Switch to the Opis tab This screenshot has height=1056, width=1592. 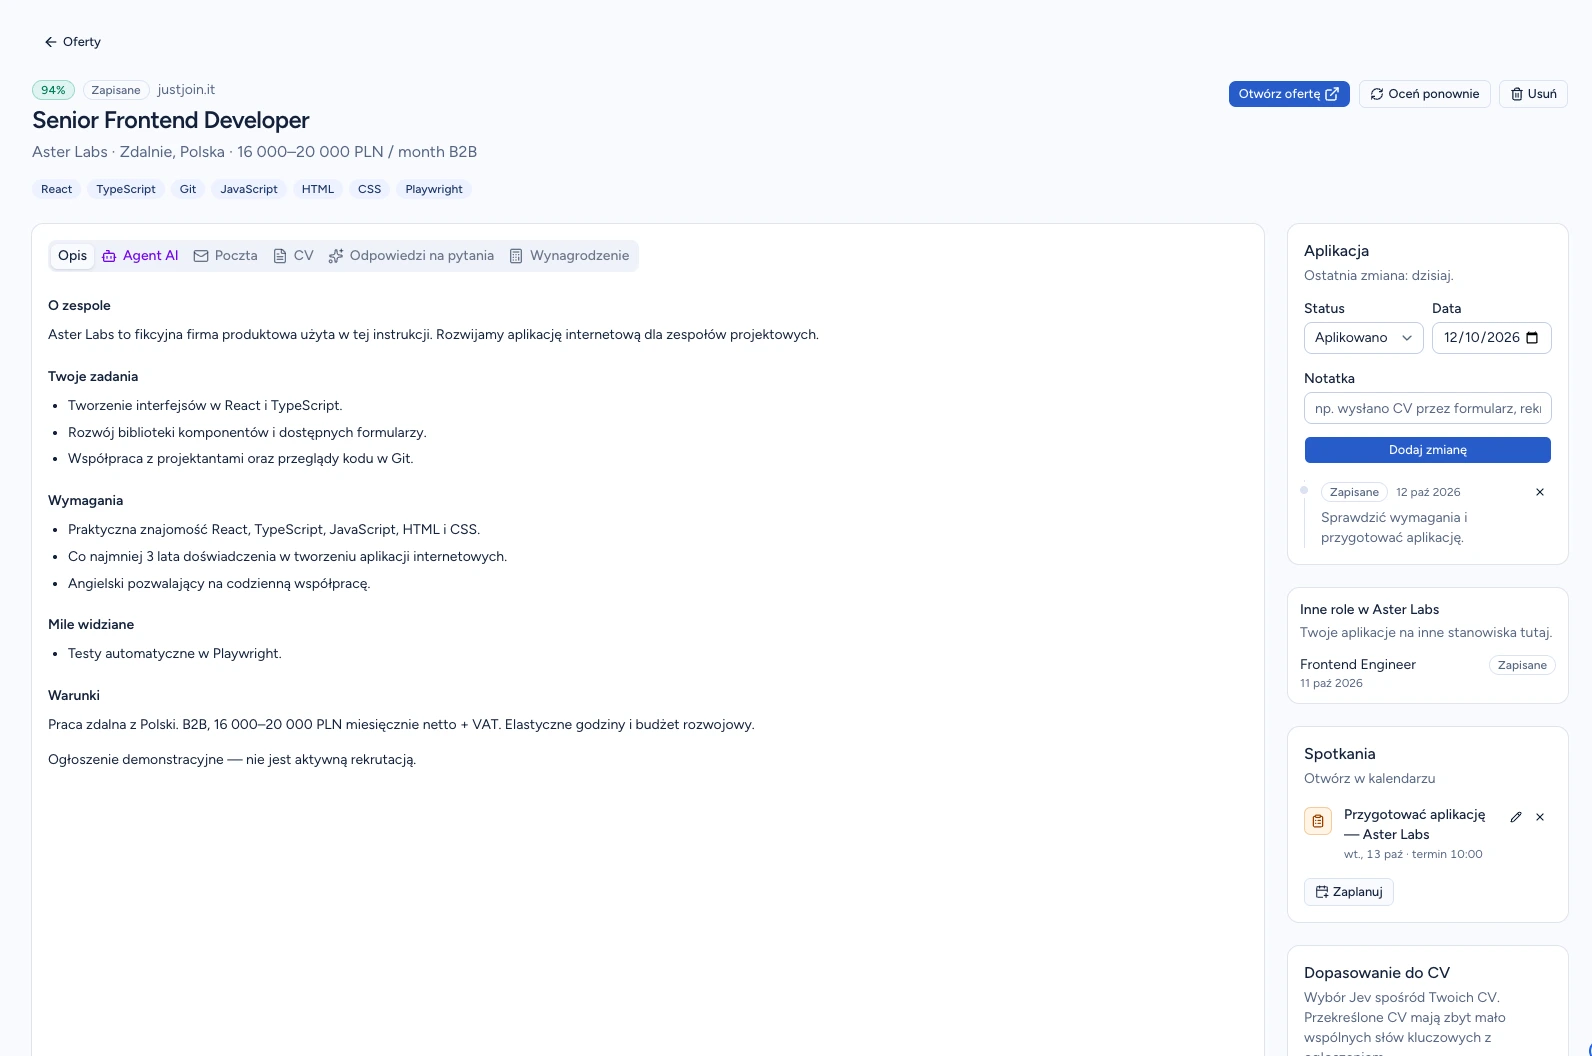pos(72,256)
